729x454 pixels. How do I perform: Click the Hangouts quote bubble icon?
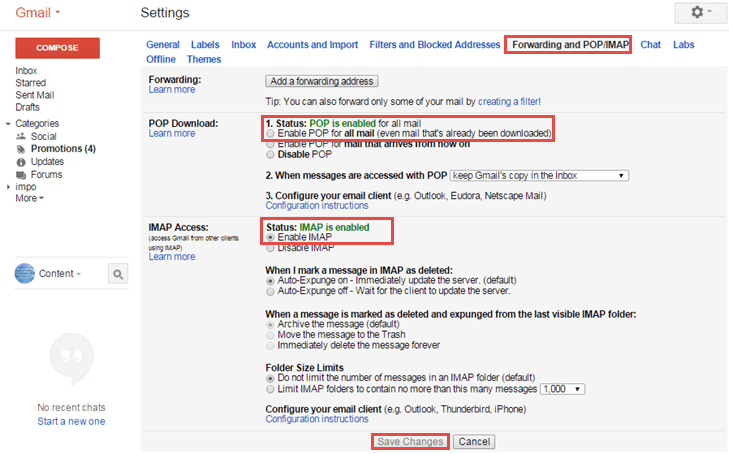pyautogui.click(x=72, y=359)
